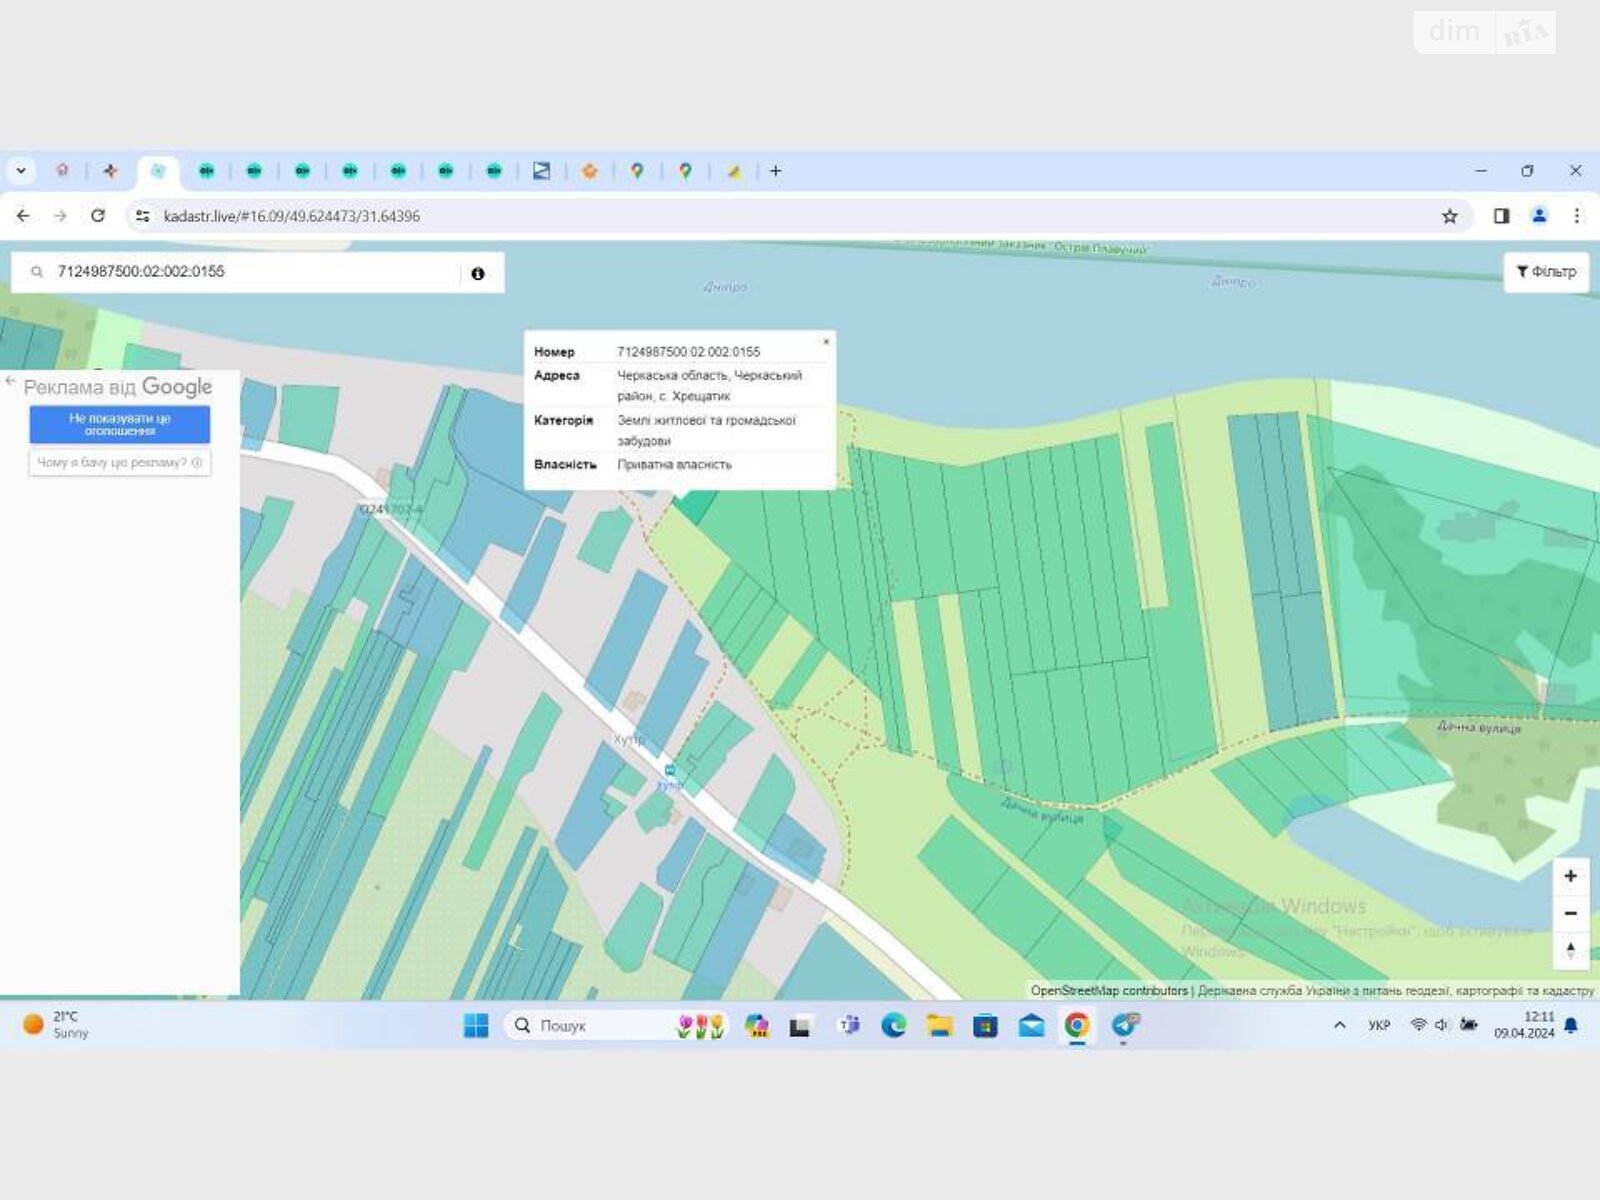Click the info icon beside the search box
This screenshot has height=1200, width=1600.
[x=478, y=273]
